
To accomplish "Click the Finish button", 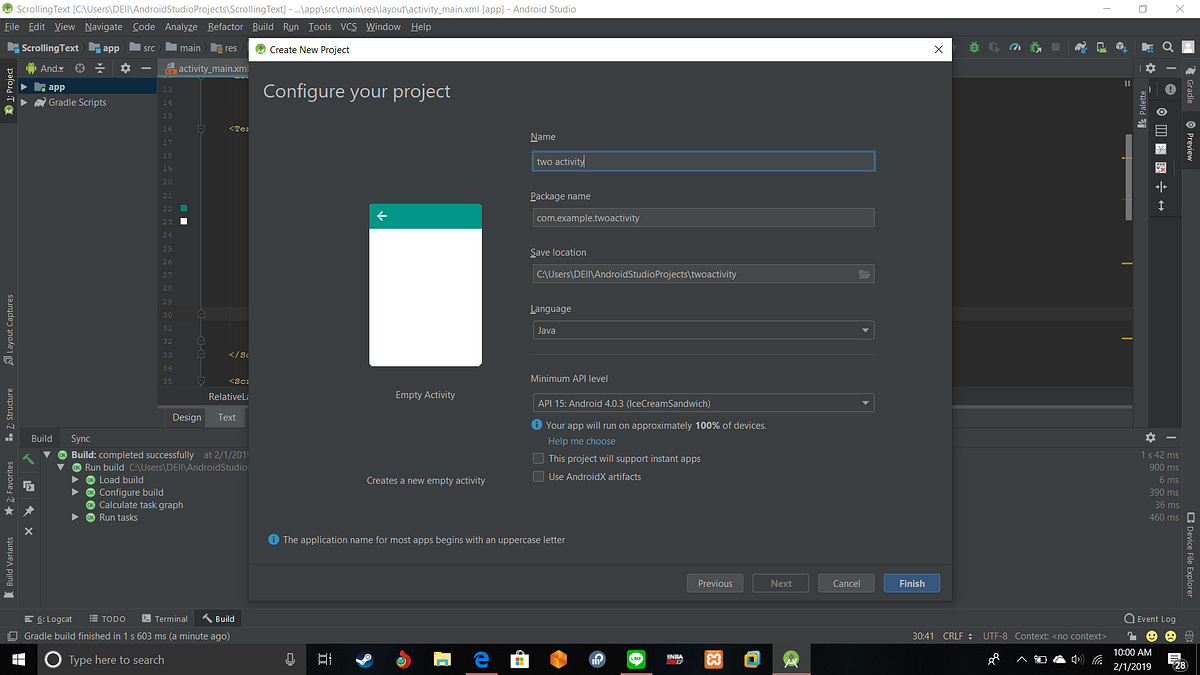I will (911, 583).
